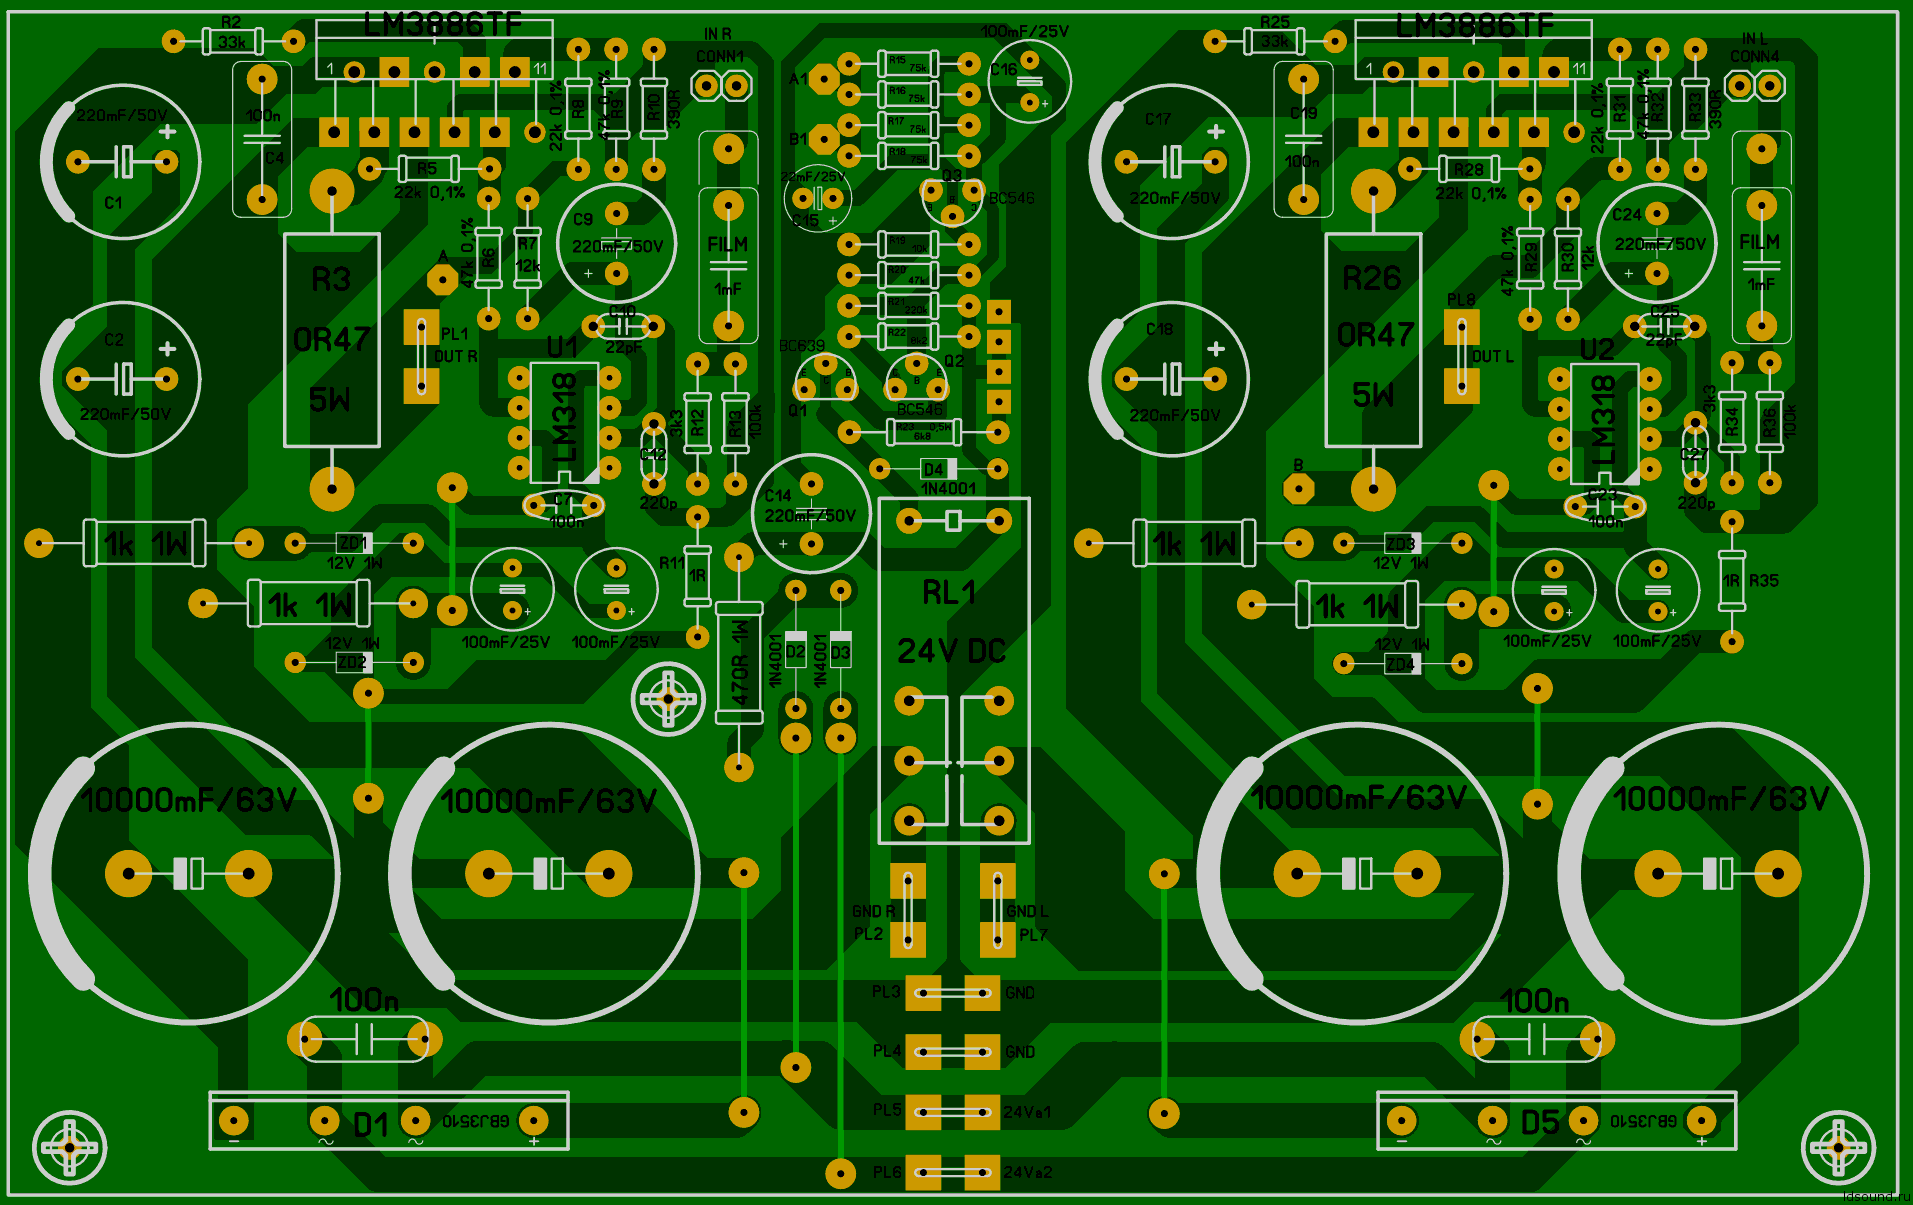Click the C2 capacitor label

(x=114, y=340)
